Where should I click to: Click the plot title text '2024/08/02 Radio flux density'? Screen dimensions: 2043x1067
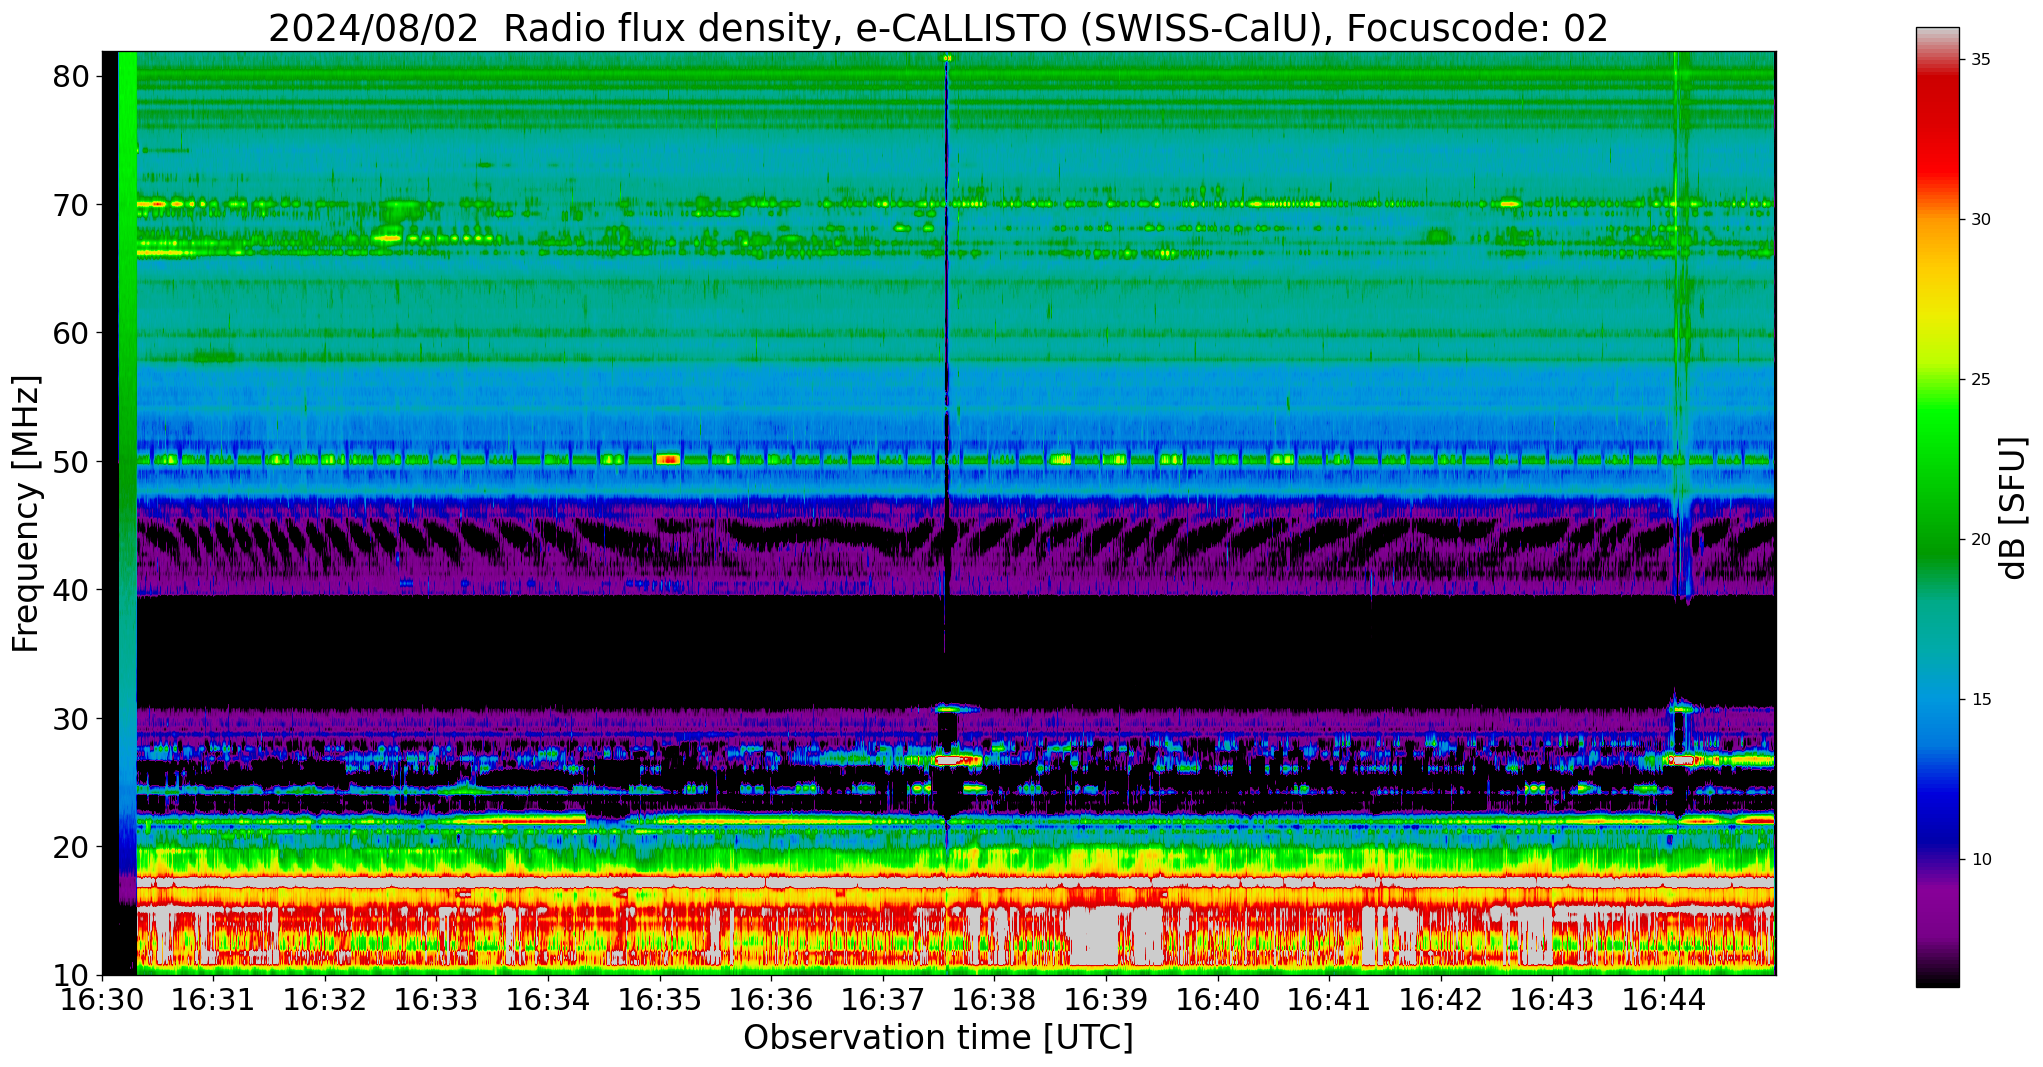(549, 28)
